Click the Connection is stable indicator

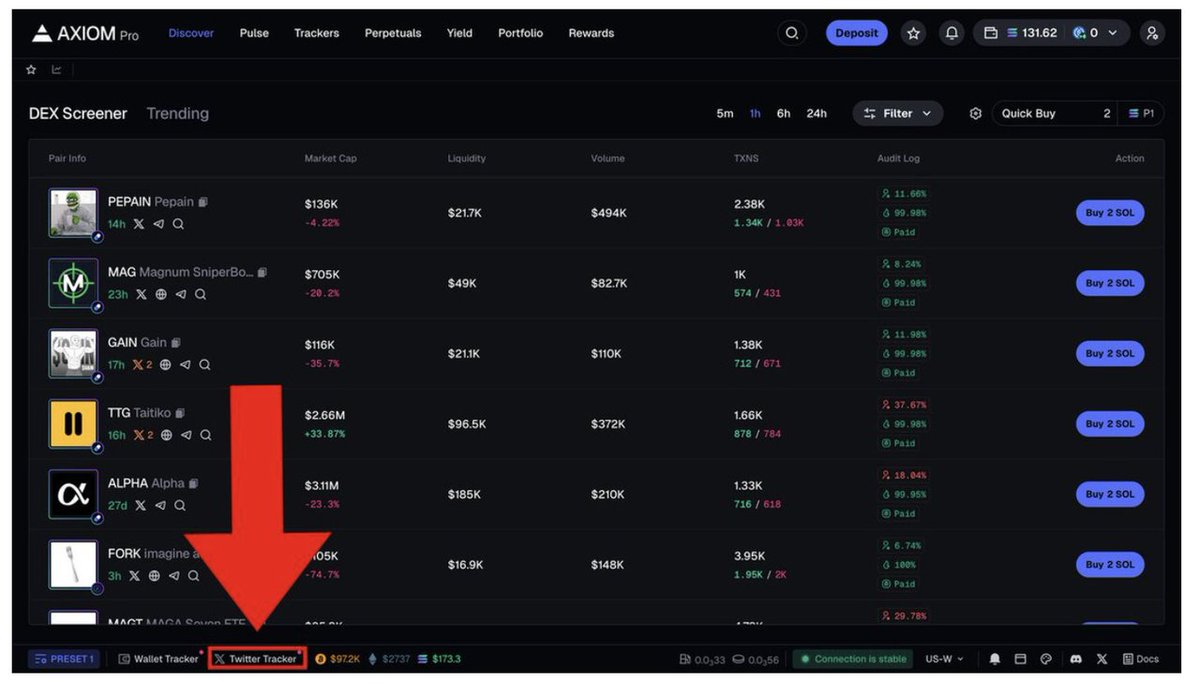click(853, 659)
